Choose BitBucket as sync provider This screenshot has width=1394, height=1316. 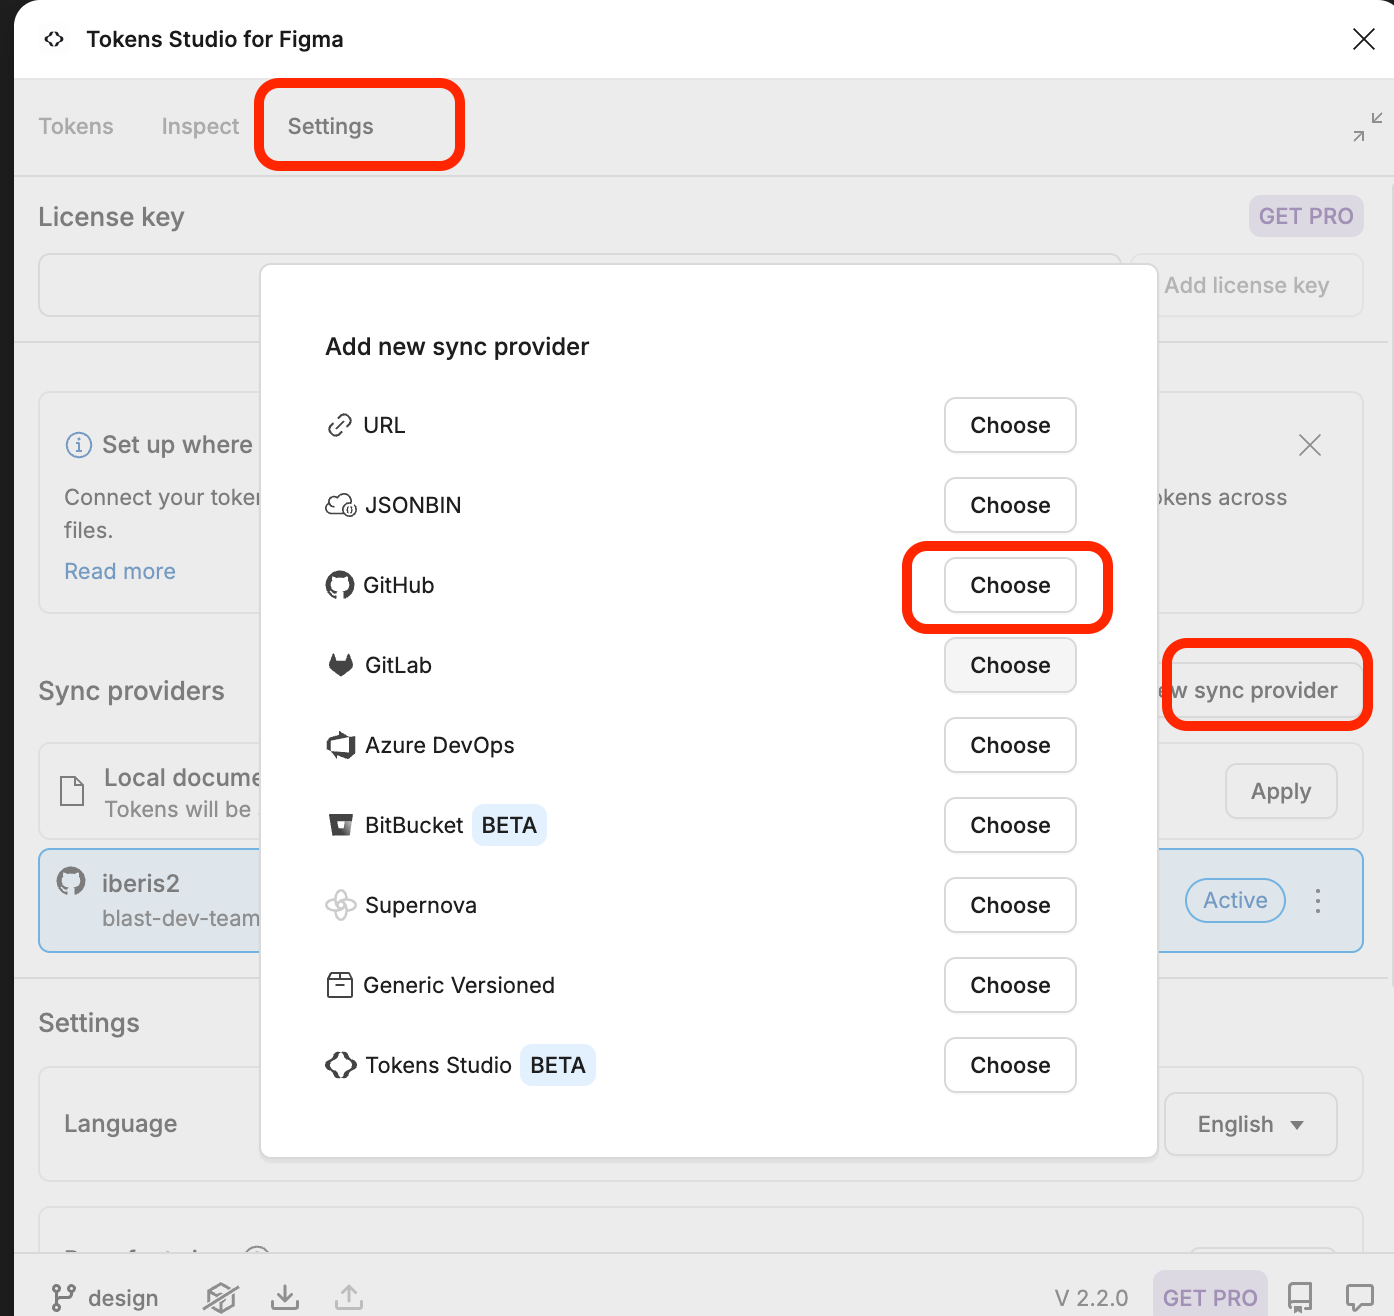pos(1010,825)
